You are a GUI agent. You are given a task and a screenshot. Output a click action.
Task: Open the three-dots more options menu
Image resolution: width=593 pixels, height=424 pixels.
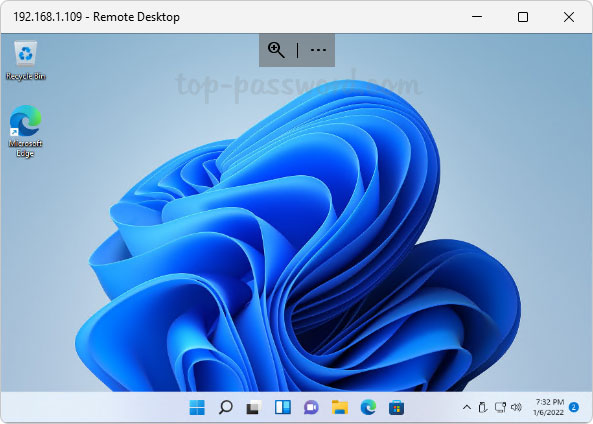(318, 50)
